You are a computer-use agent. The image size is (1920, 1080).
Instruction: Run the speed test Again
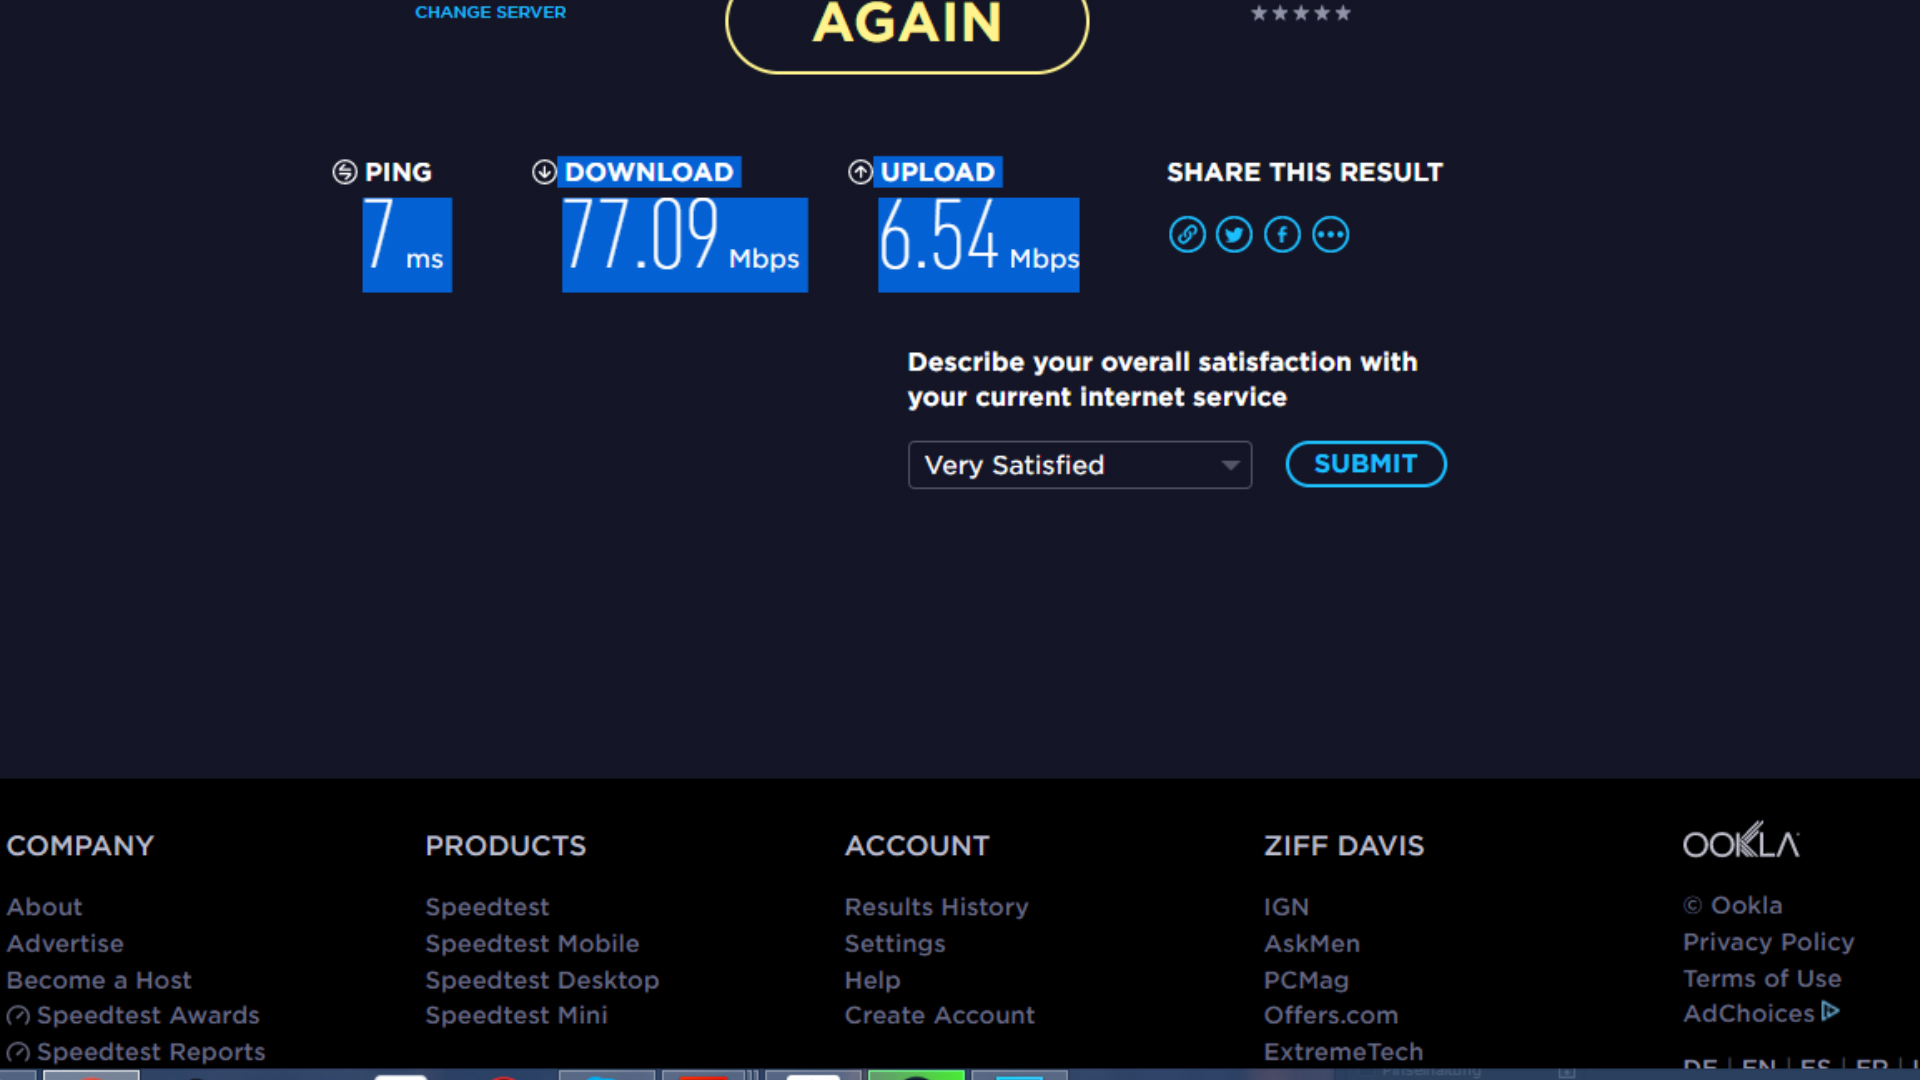[x=906, y=26]
